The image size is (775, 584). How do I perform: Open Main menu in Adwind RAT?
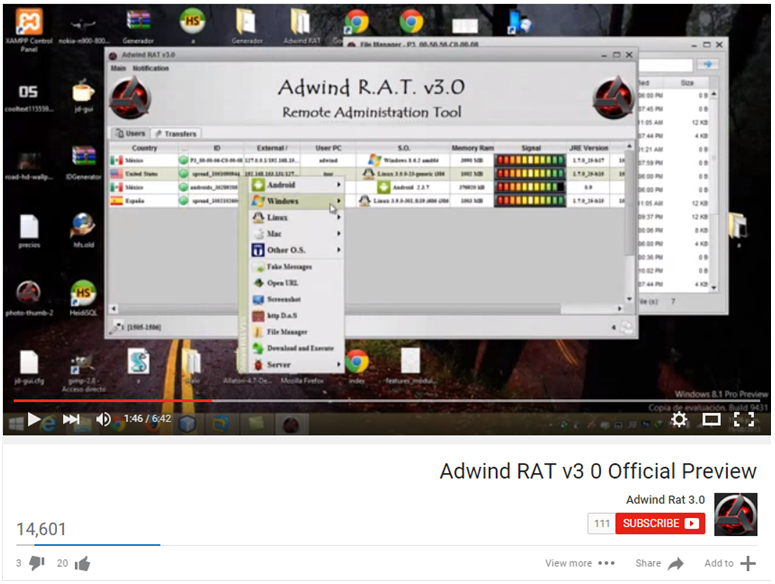[x=118, y=68]
